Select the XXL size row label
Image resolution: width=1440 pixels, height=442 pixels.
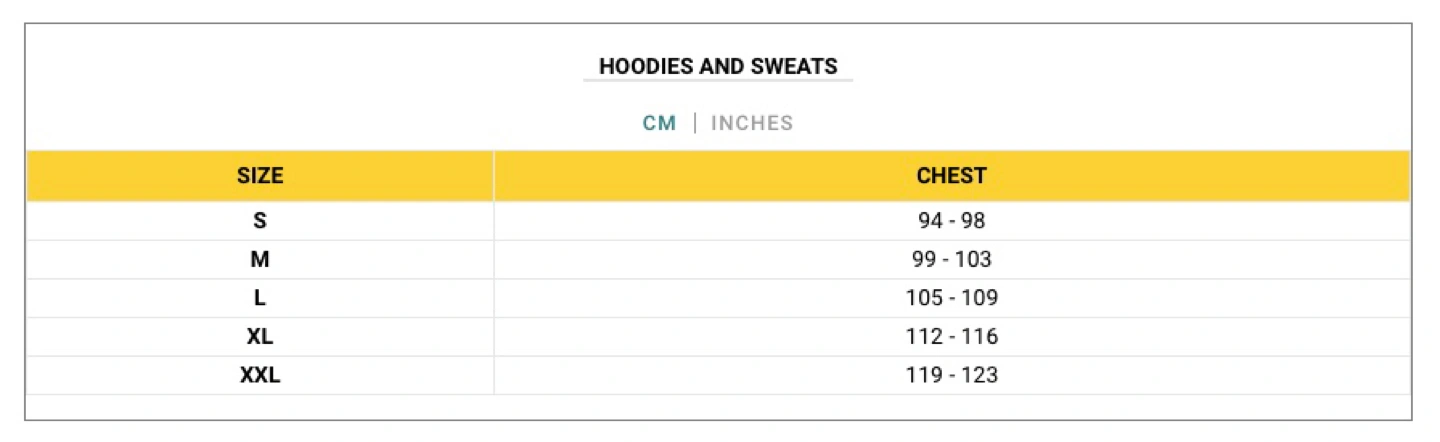pyautogui.click(x=260, y=376)
